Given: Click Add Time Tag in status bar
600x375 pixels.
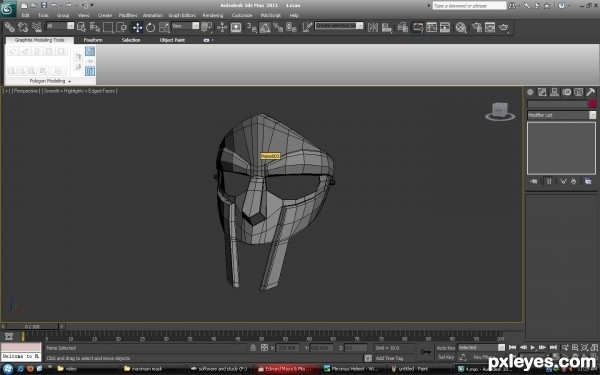Looking at the screenshot, I should [390, 358].
